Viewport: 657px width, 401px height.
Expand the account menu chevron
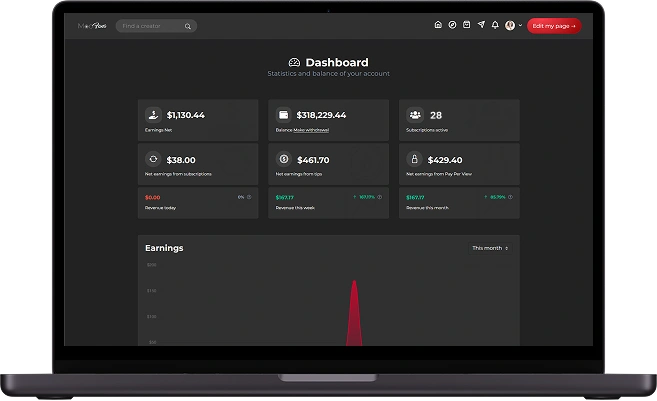(x=520, y=26)
